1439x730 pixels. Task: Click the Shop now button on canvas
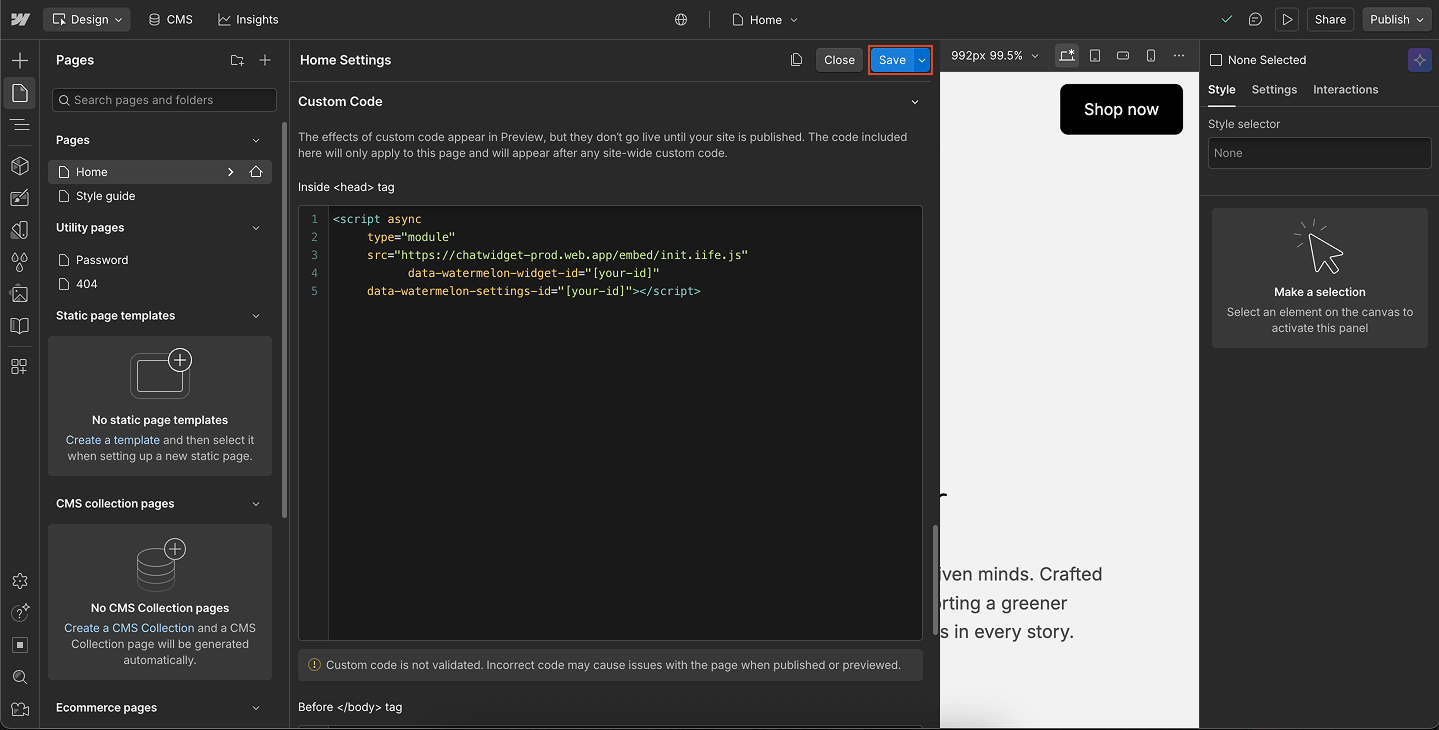coord(1121,109)
